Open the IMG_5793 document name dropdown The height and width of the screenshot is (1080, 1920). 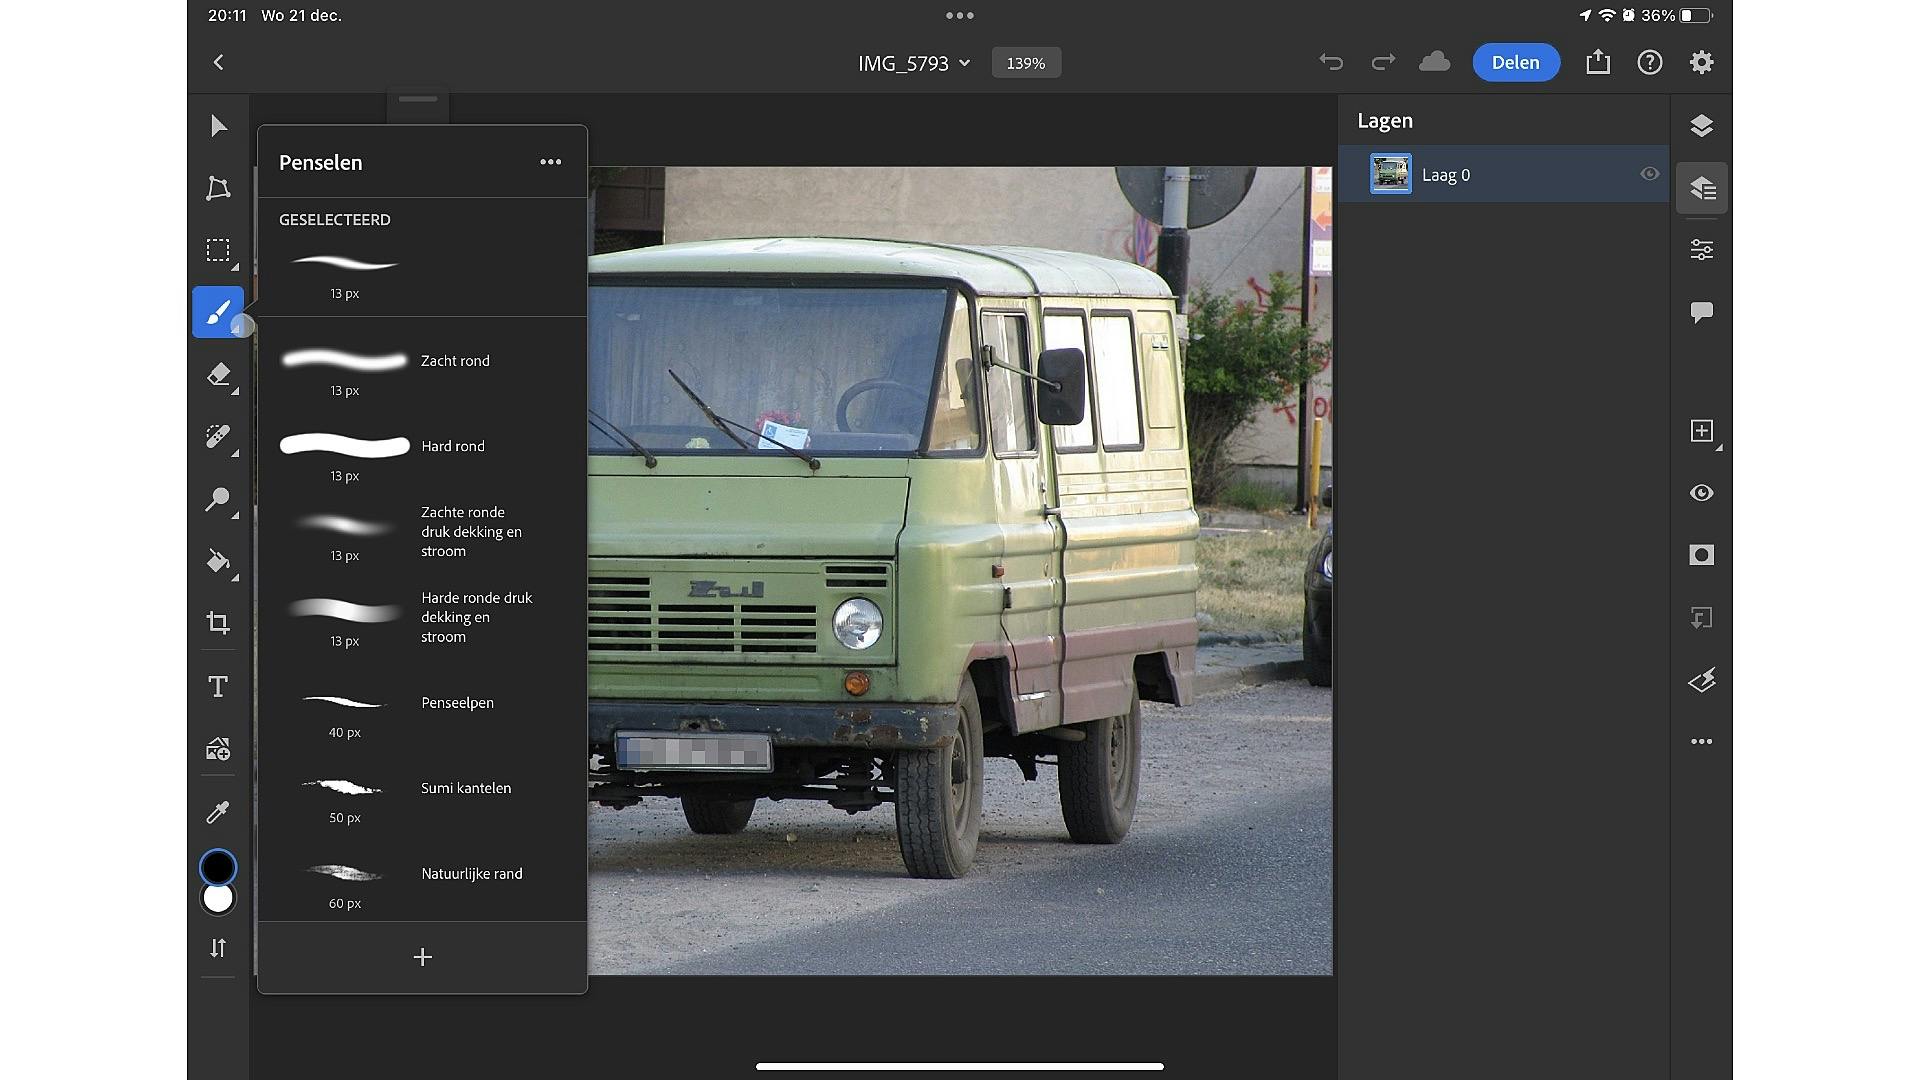point(914,63)
